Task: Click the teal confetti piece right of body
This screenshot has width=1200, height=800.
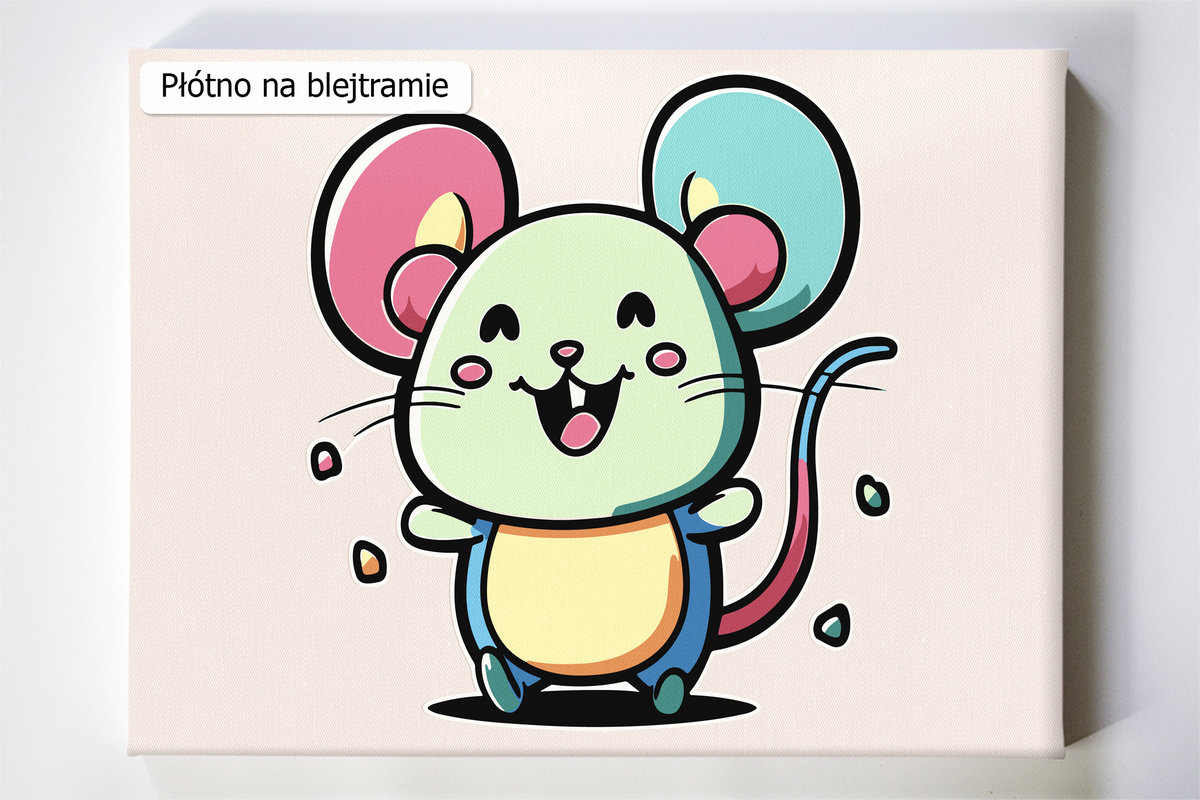Action: point(873,494)
